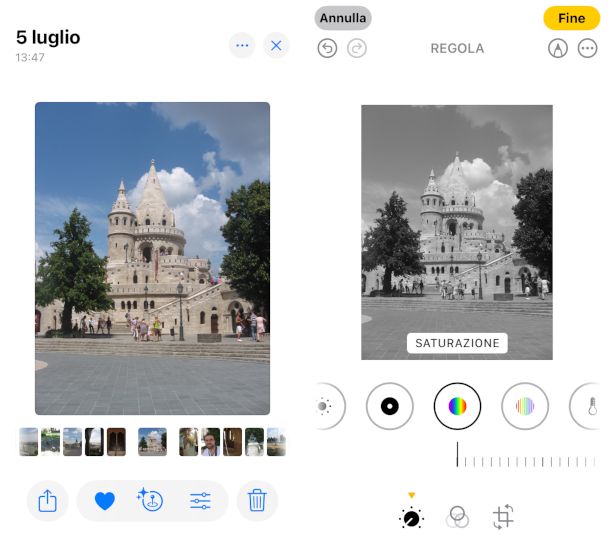Viewport: 610px width, 541px height.
Task: Select the first thumbnail in the filmstrip
Action: point(29,442)
